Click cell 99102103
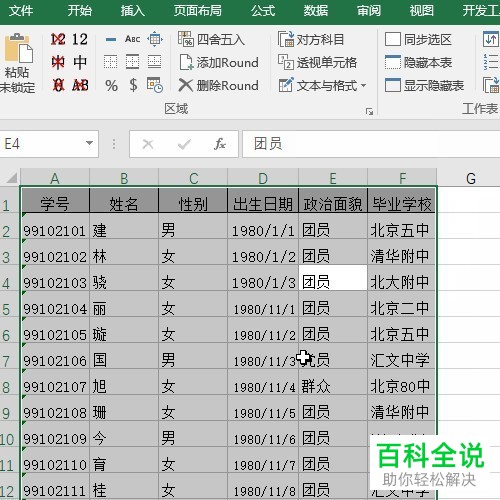This screenshot has width=500, height=500. 55,278
